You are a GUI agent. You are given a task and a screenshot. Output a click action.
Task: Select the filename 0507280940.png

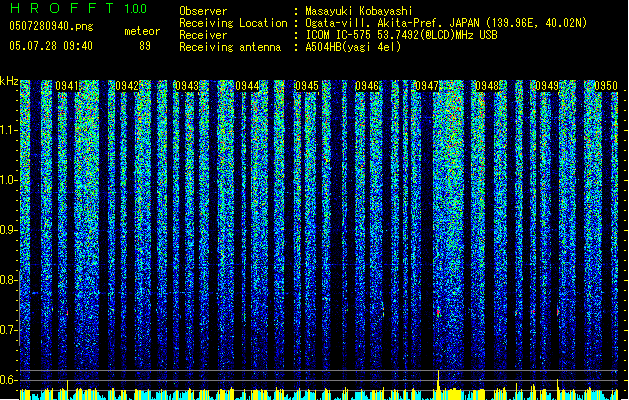tap(51, 27)
